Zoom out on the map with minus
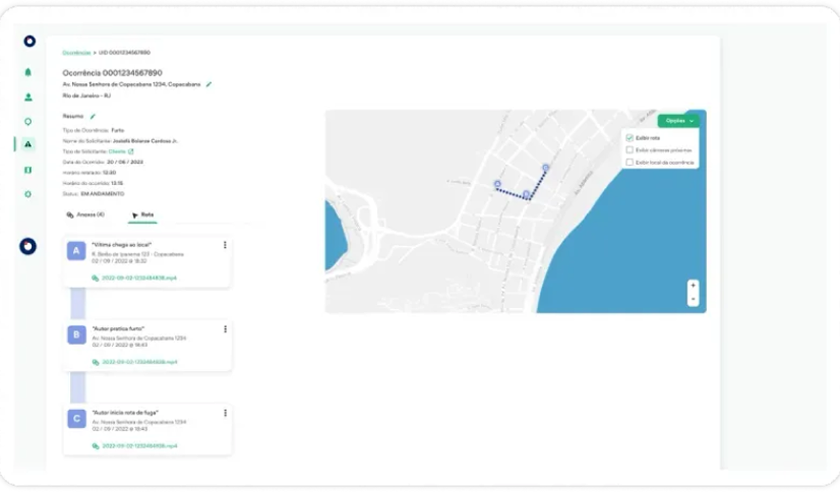 (x=693, y=298)
